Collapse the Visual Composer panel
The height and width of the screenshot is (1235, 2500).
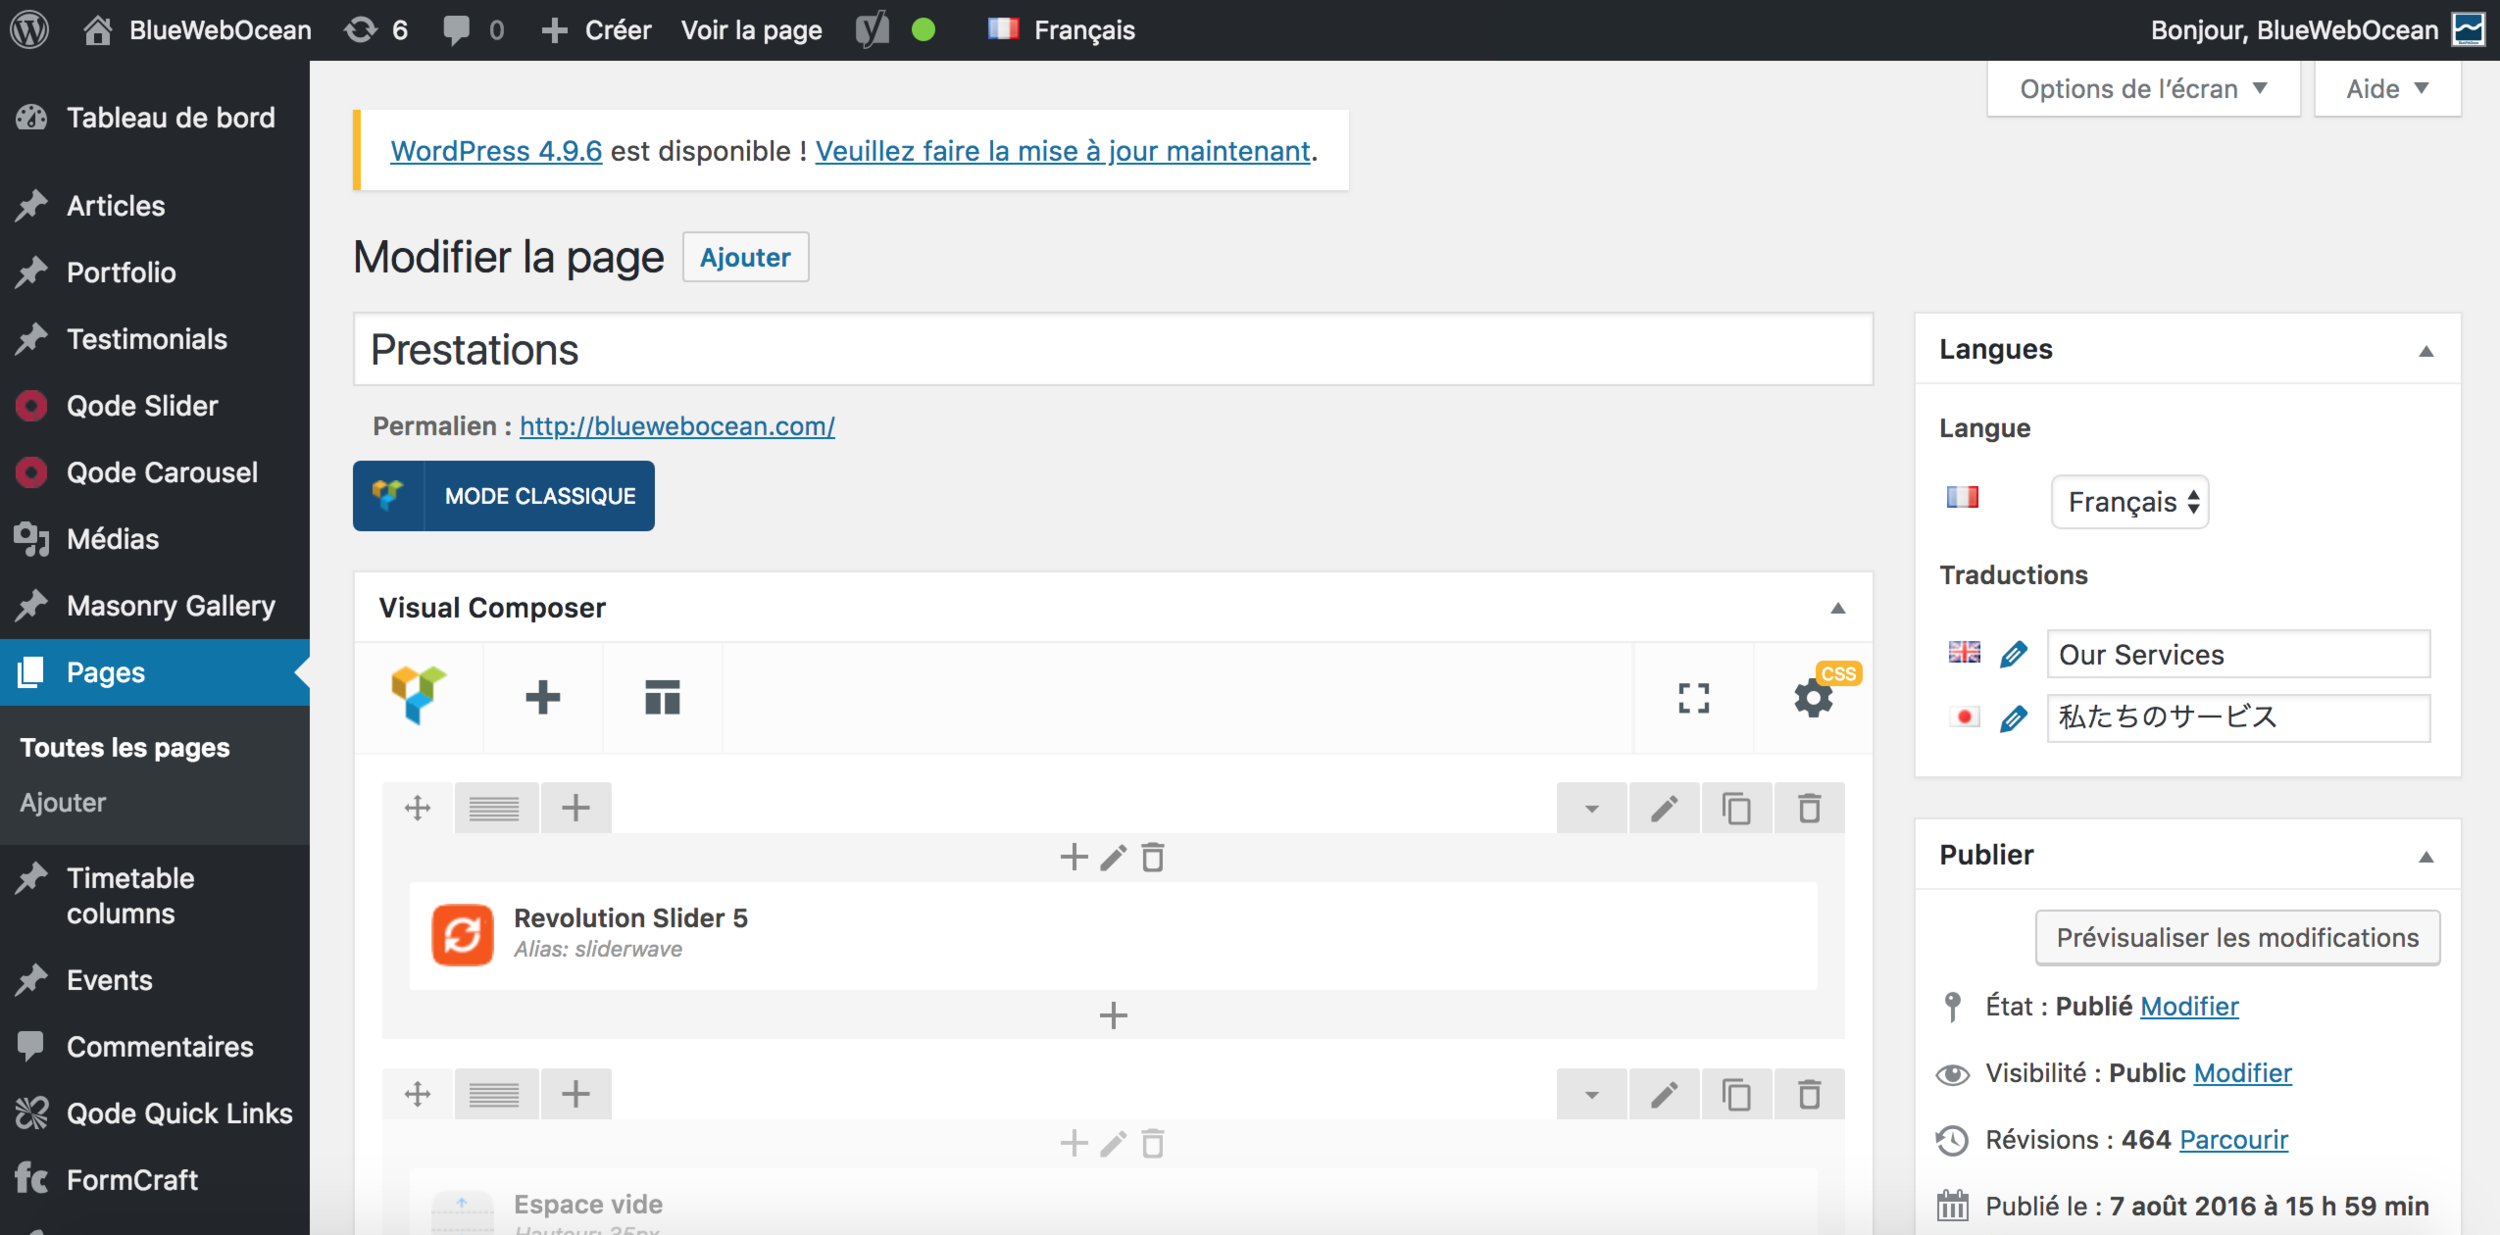(1837, 608)
